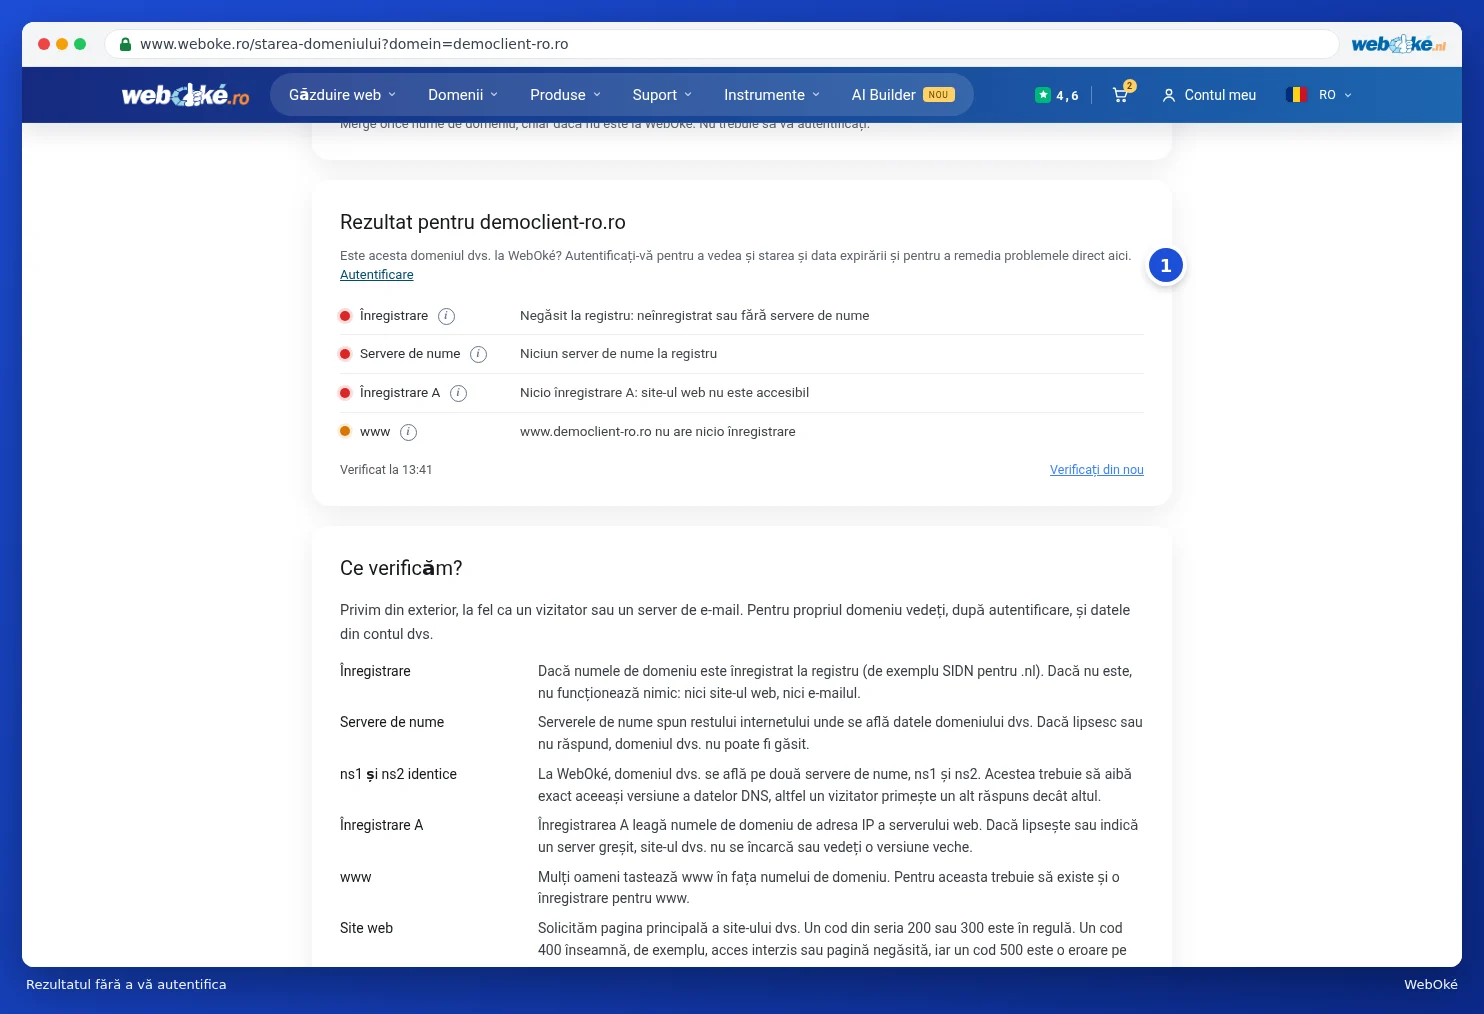
Task: Expand the Domenii dropdown menu
Action: point(463,95)
